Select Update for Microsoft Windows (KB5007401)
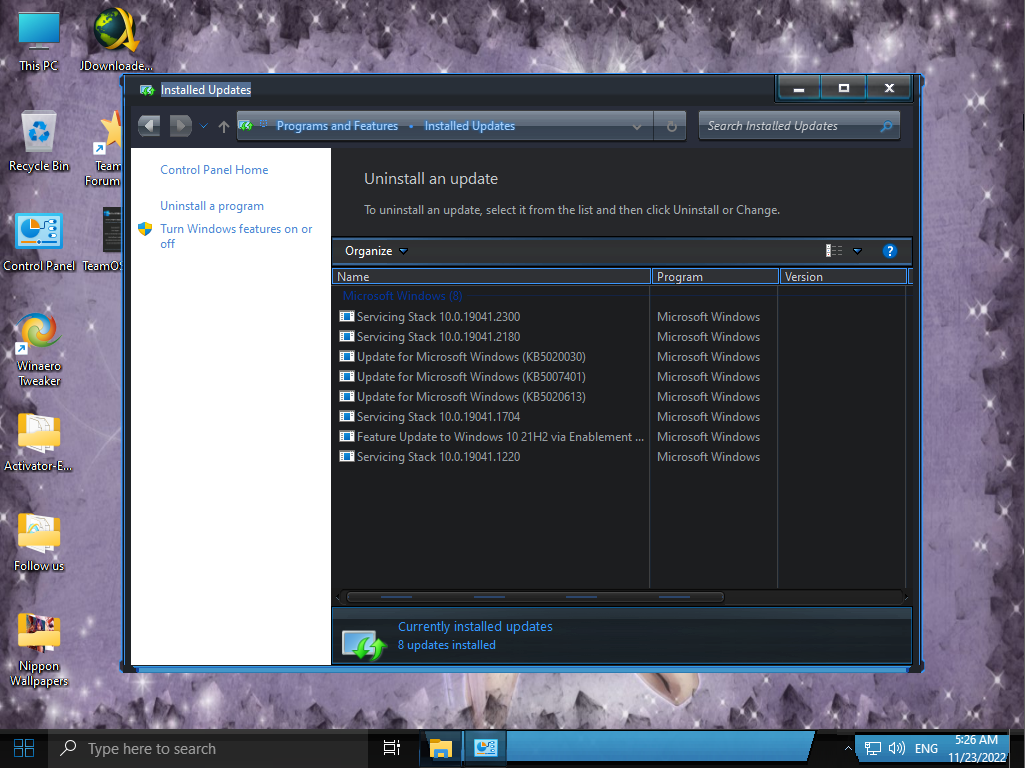 click(471, 377)
